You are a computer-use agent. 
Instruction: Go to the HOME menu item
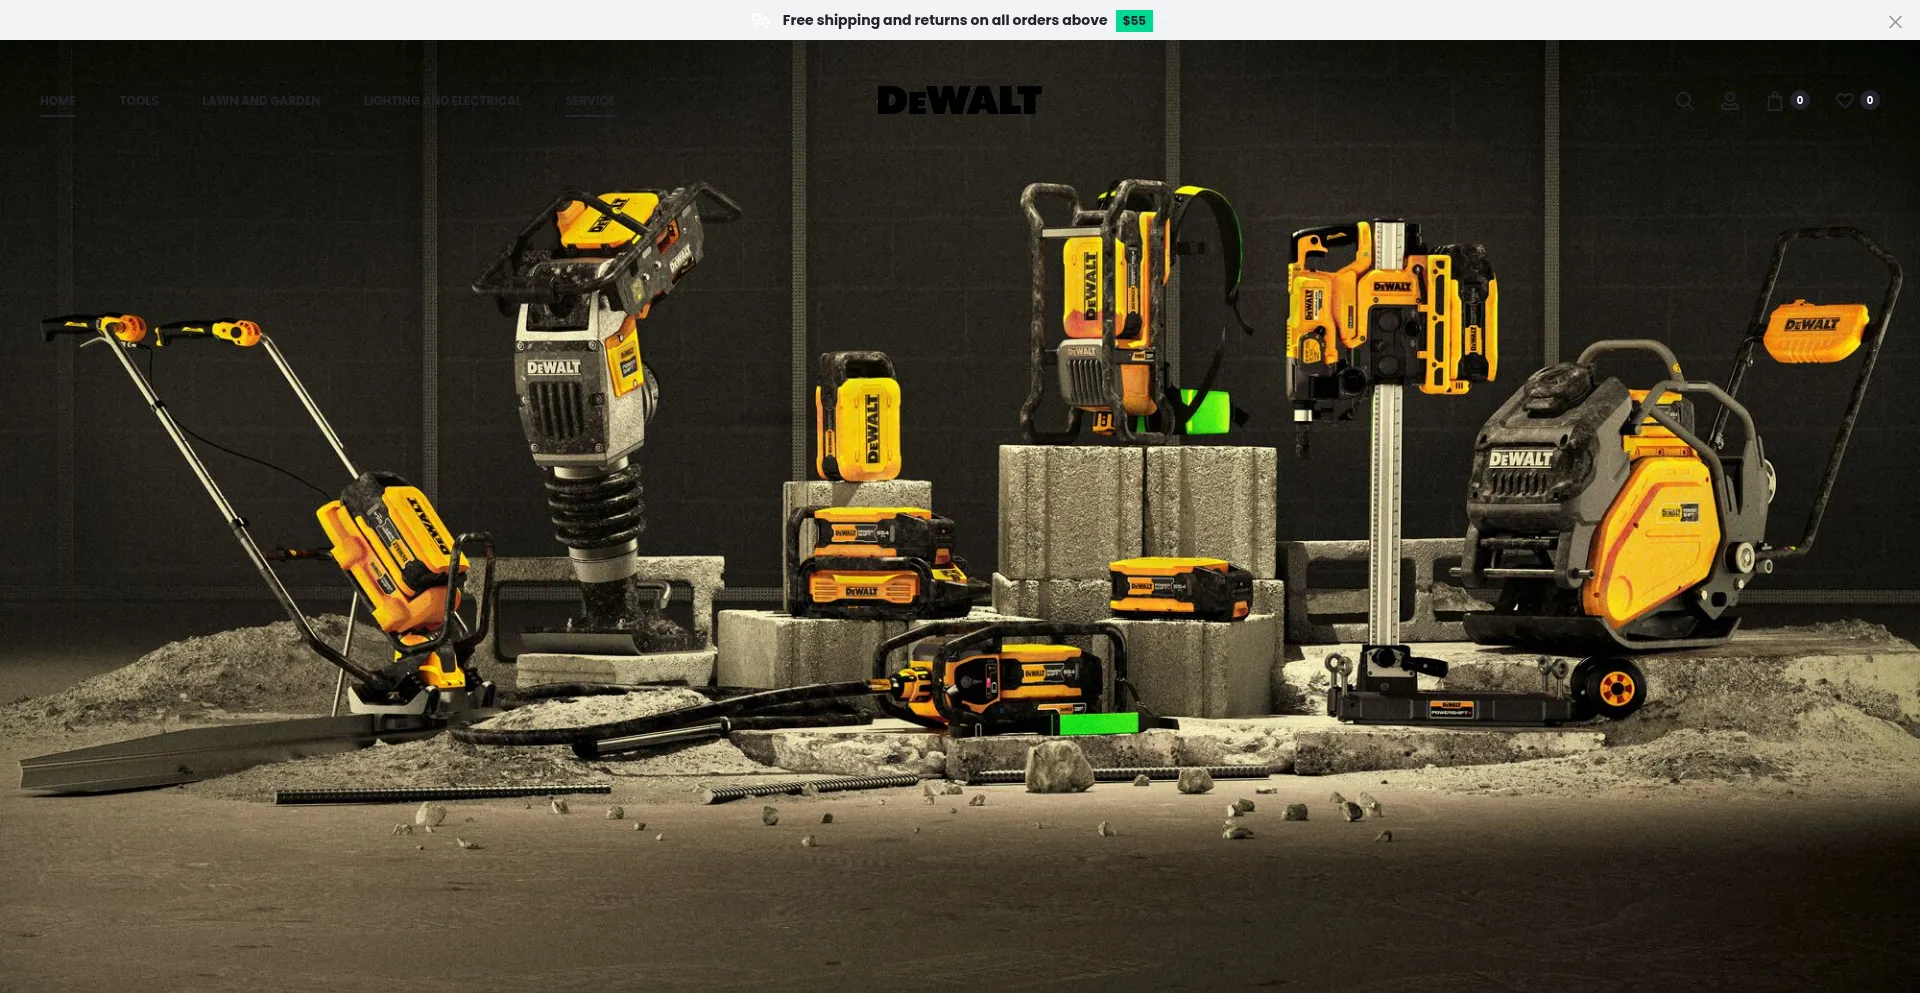[x=58, y=101]
